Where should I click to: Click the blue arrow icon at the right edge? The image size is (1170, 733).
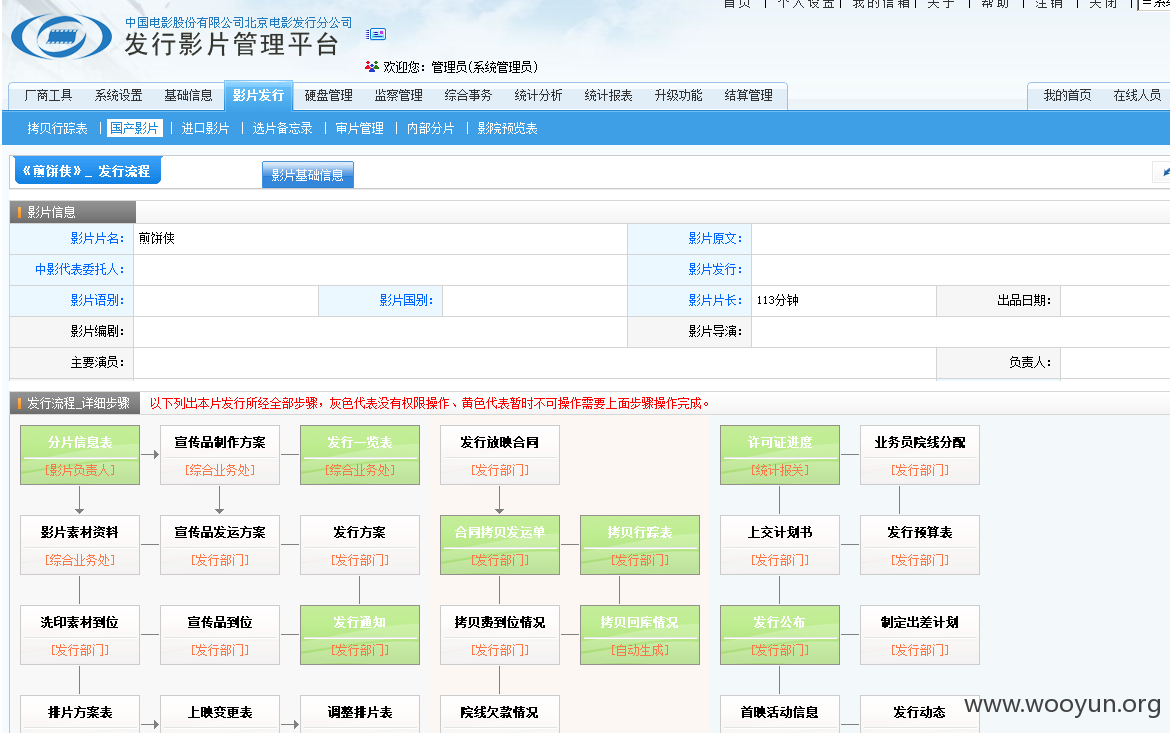(1164, 172)
